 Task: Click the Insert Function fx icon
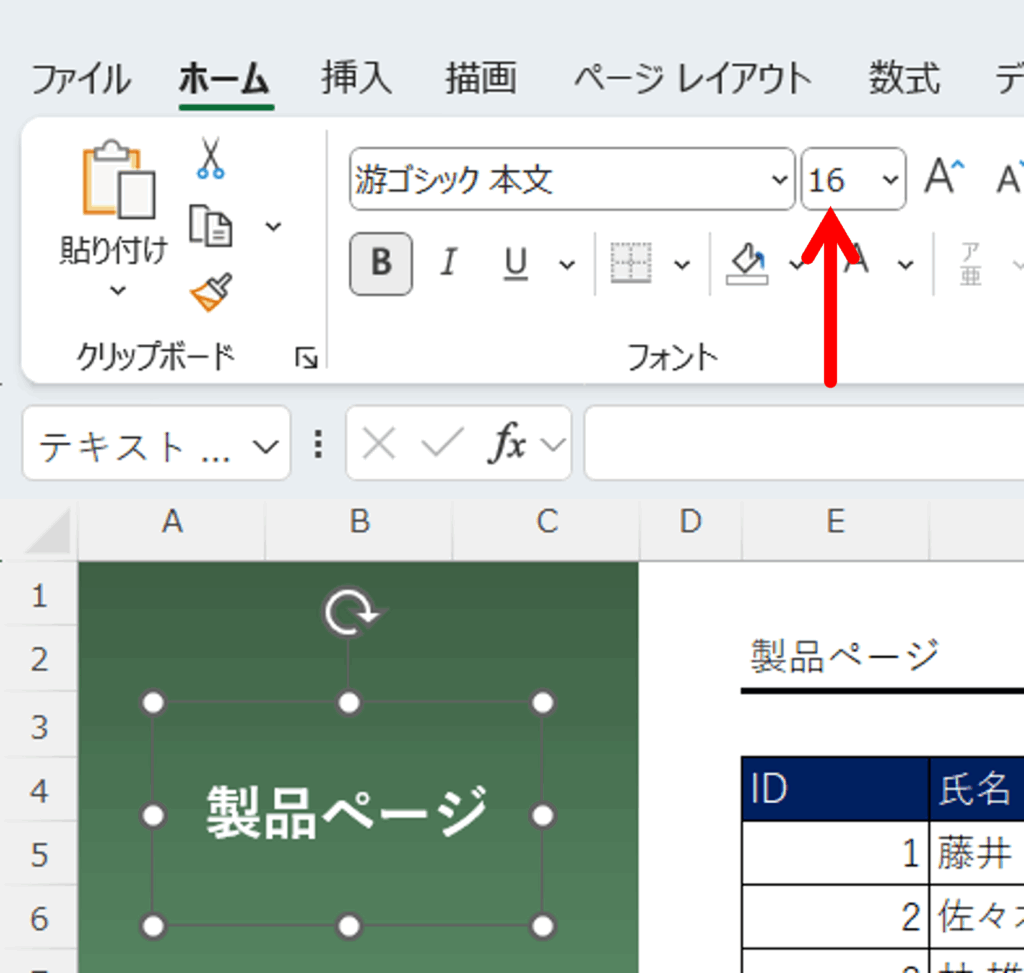click(x=507, y=444)
